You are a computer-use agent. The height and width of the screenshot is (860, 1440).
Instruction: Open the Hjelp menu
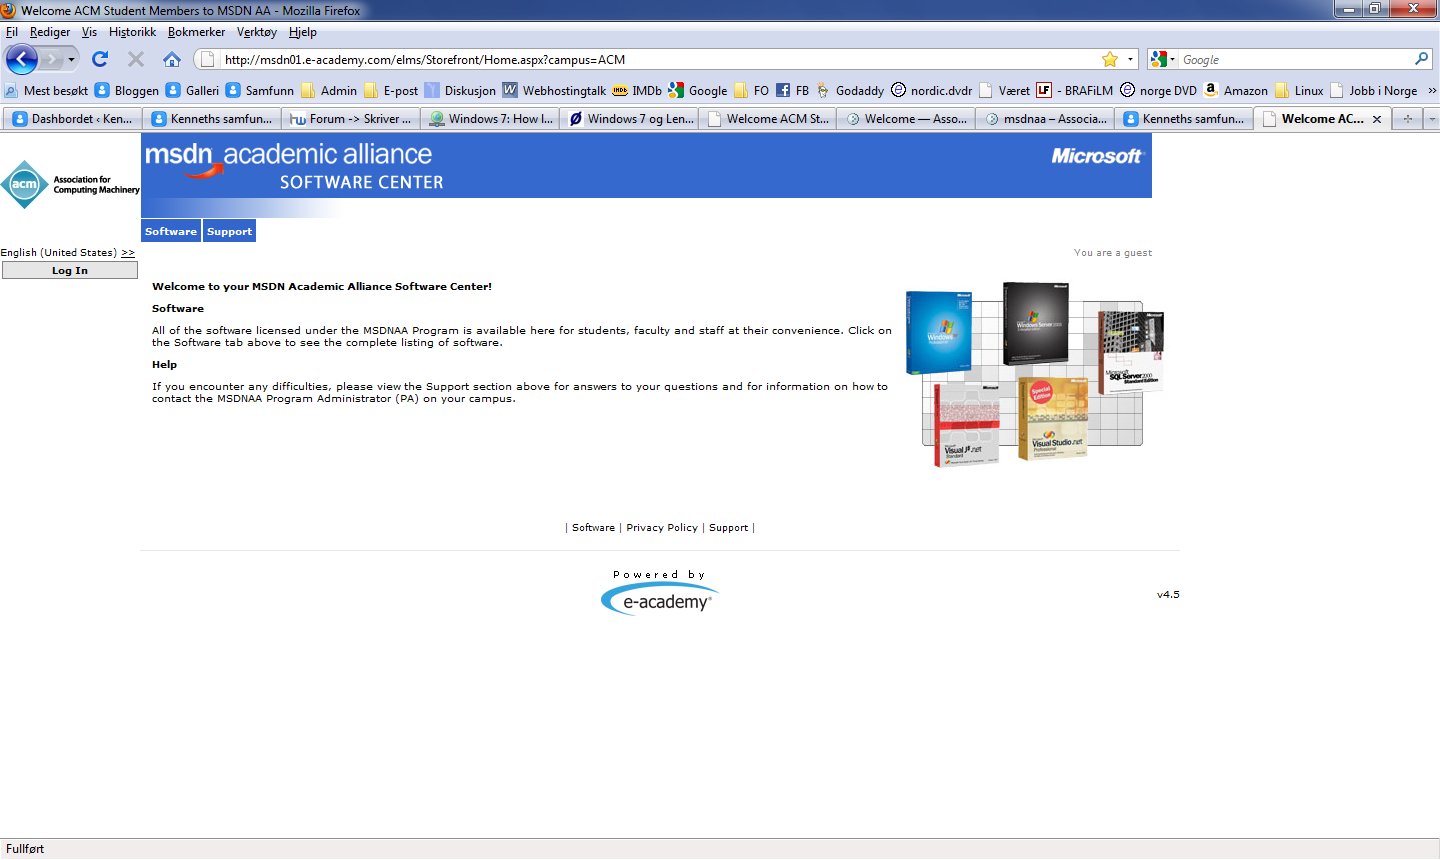click(303, 32)
